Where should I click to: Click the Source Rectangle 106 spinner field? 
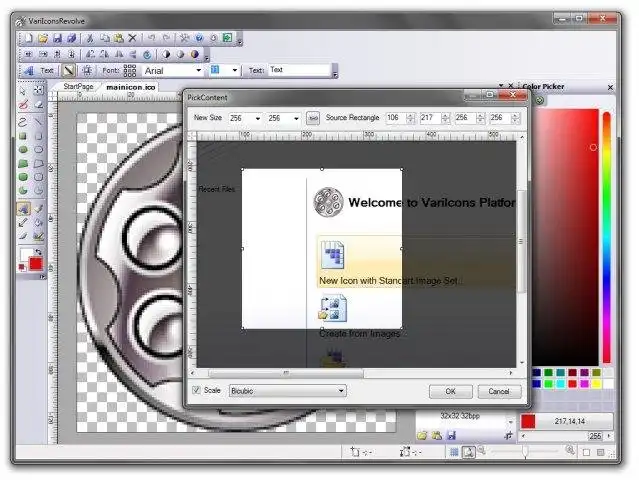400,118
